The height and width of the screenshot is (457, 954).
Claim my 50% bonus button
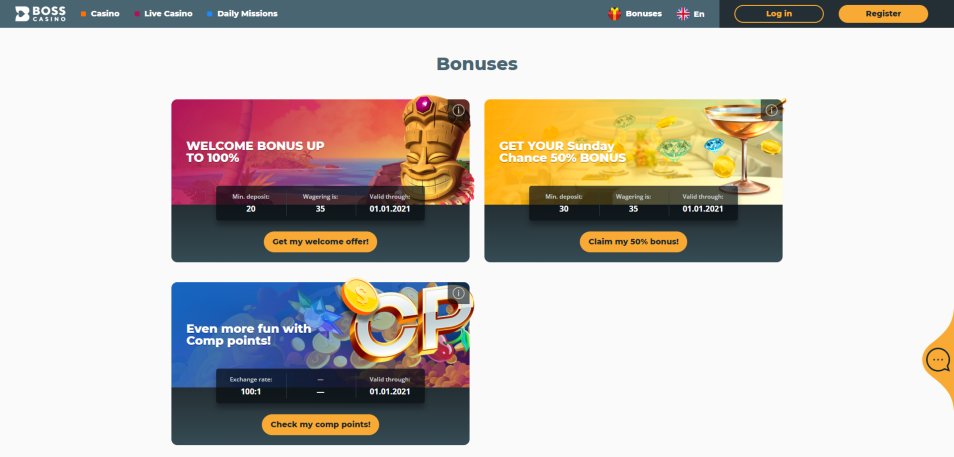633,242
